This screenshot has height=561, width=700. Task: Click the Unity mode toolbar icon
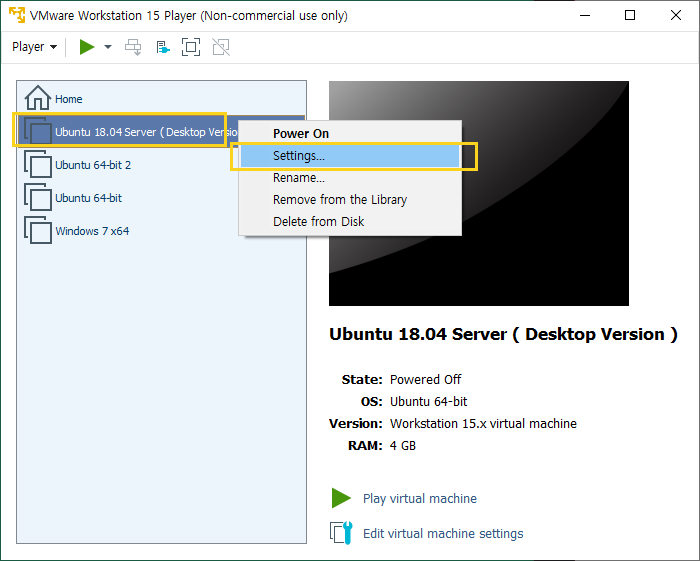pyautogui.click(x=221, y=47)
